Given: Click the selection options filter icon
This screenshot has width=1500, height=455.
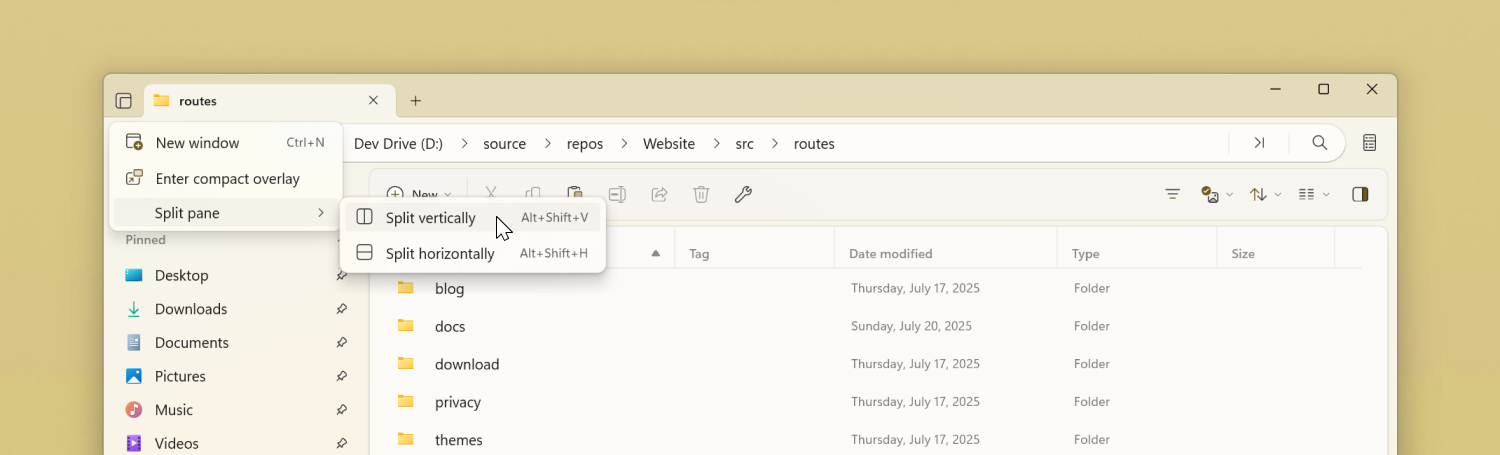Looking at the screenshot, I should pyautogui.click(x=1173, y=195).
